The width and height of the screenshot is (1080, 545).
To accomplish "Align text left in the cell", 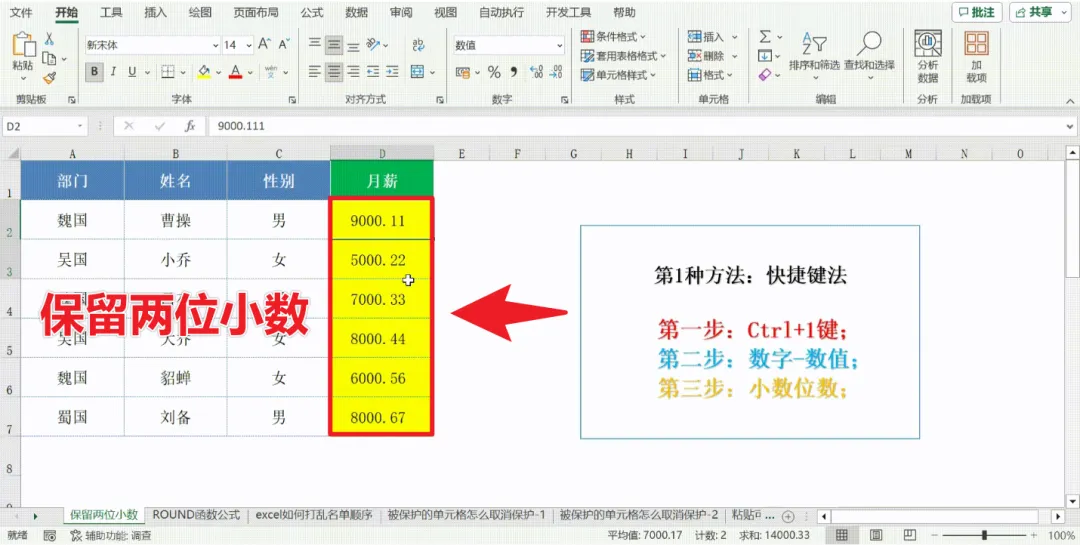I will point(315,71).
